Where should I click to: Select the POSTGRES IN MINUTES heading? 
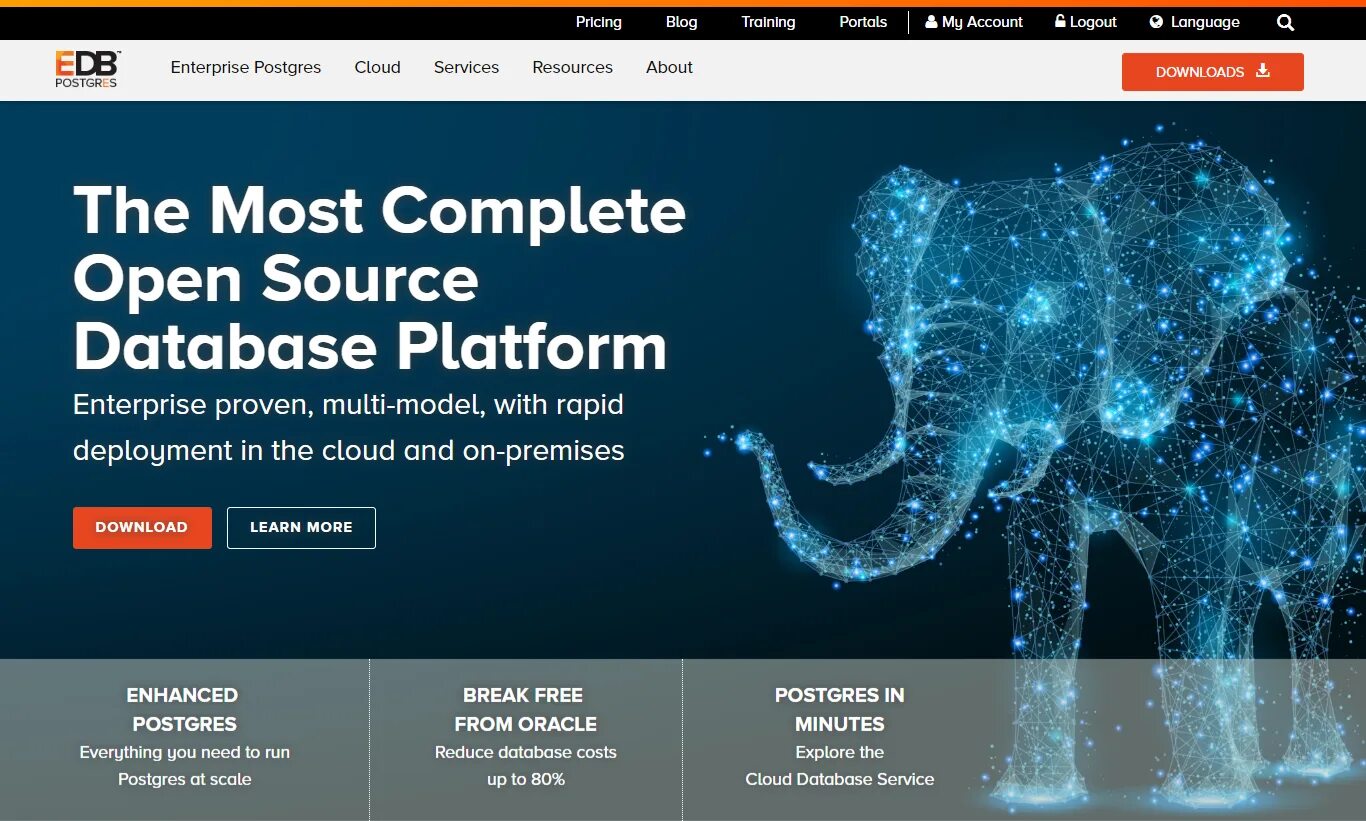pyautogui.click(x=839, y=709)
